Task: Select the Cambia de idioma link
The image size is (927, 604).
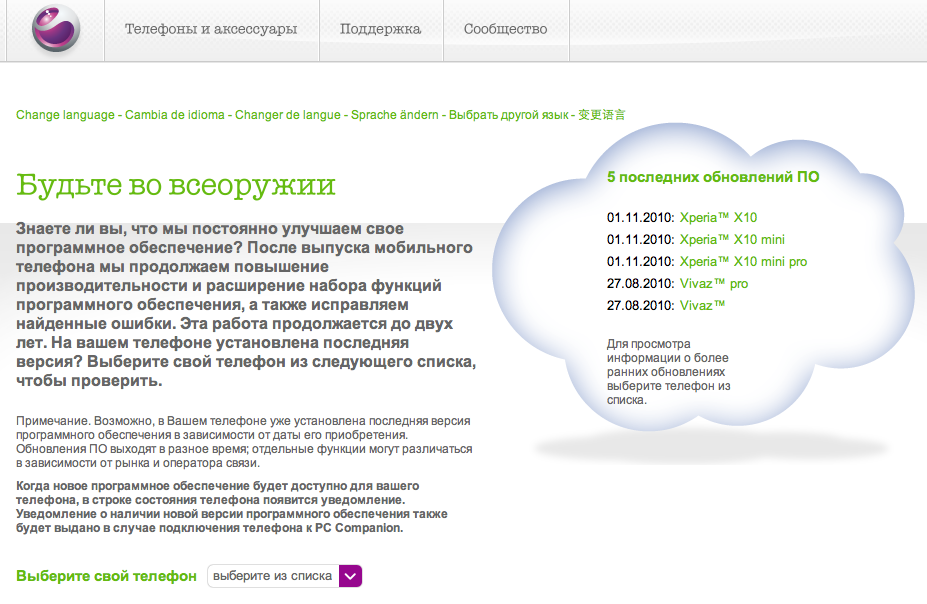Action: (174, 115)
